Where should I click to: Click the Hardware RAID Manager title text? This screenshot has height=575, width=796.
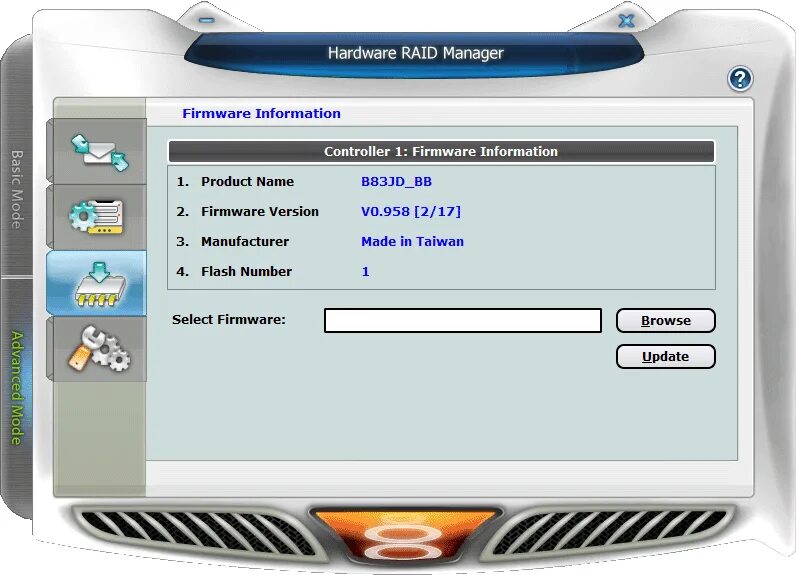(x=415, y=53)
